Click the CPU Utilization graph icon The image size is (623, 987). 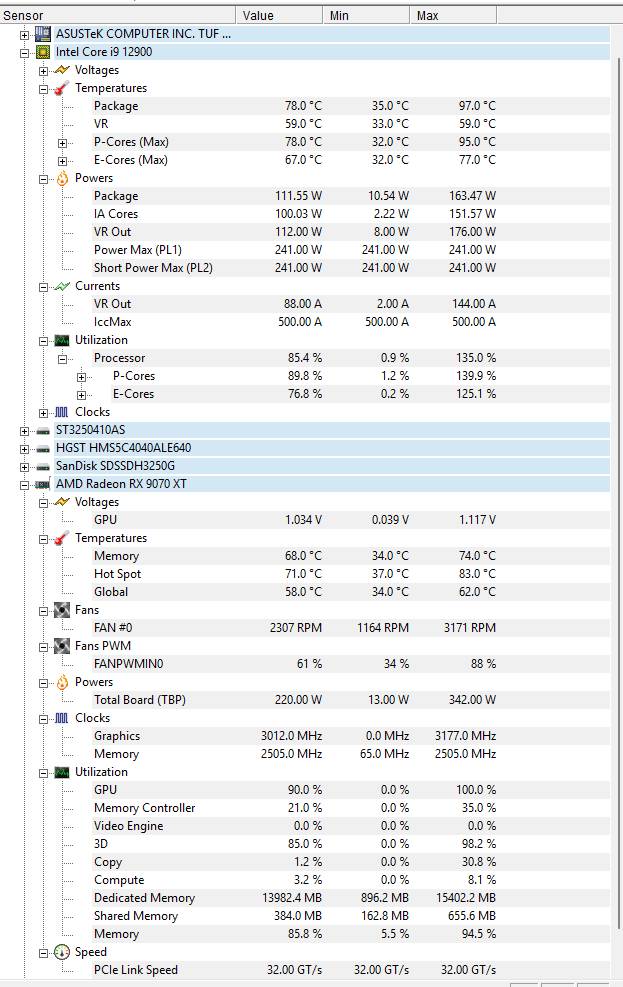pyautogui.click(x=62, y=341)
